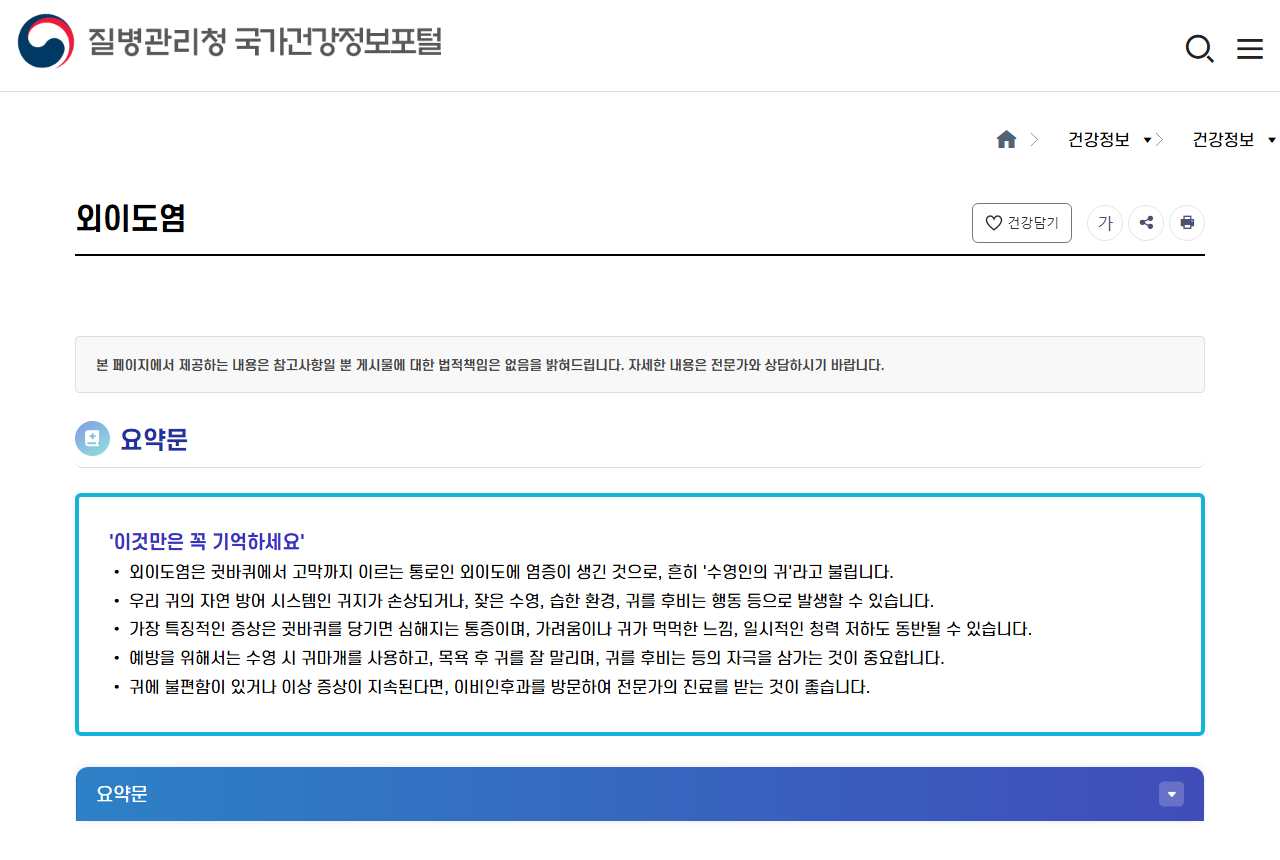Collapse the blue 요약문 bar with its arrow
Screen dimensions: 1280x860
[x=1171, y=794]
